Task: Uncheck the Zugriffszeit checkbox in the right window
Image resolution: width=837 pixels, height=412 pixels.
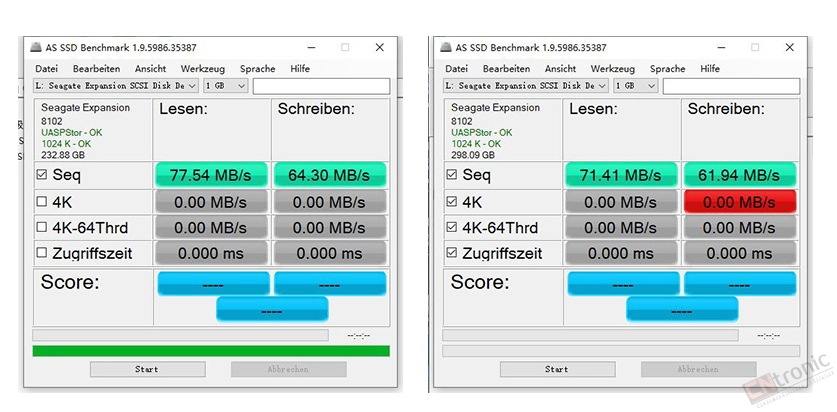Action: click(x=452, y=253)
